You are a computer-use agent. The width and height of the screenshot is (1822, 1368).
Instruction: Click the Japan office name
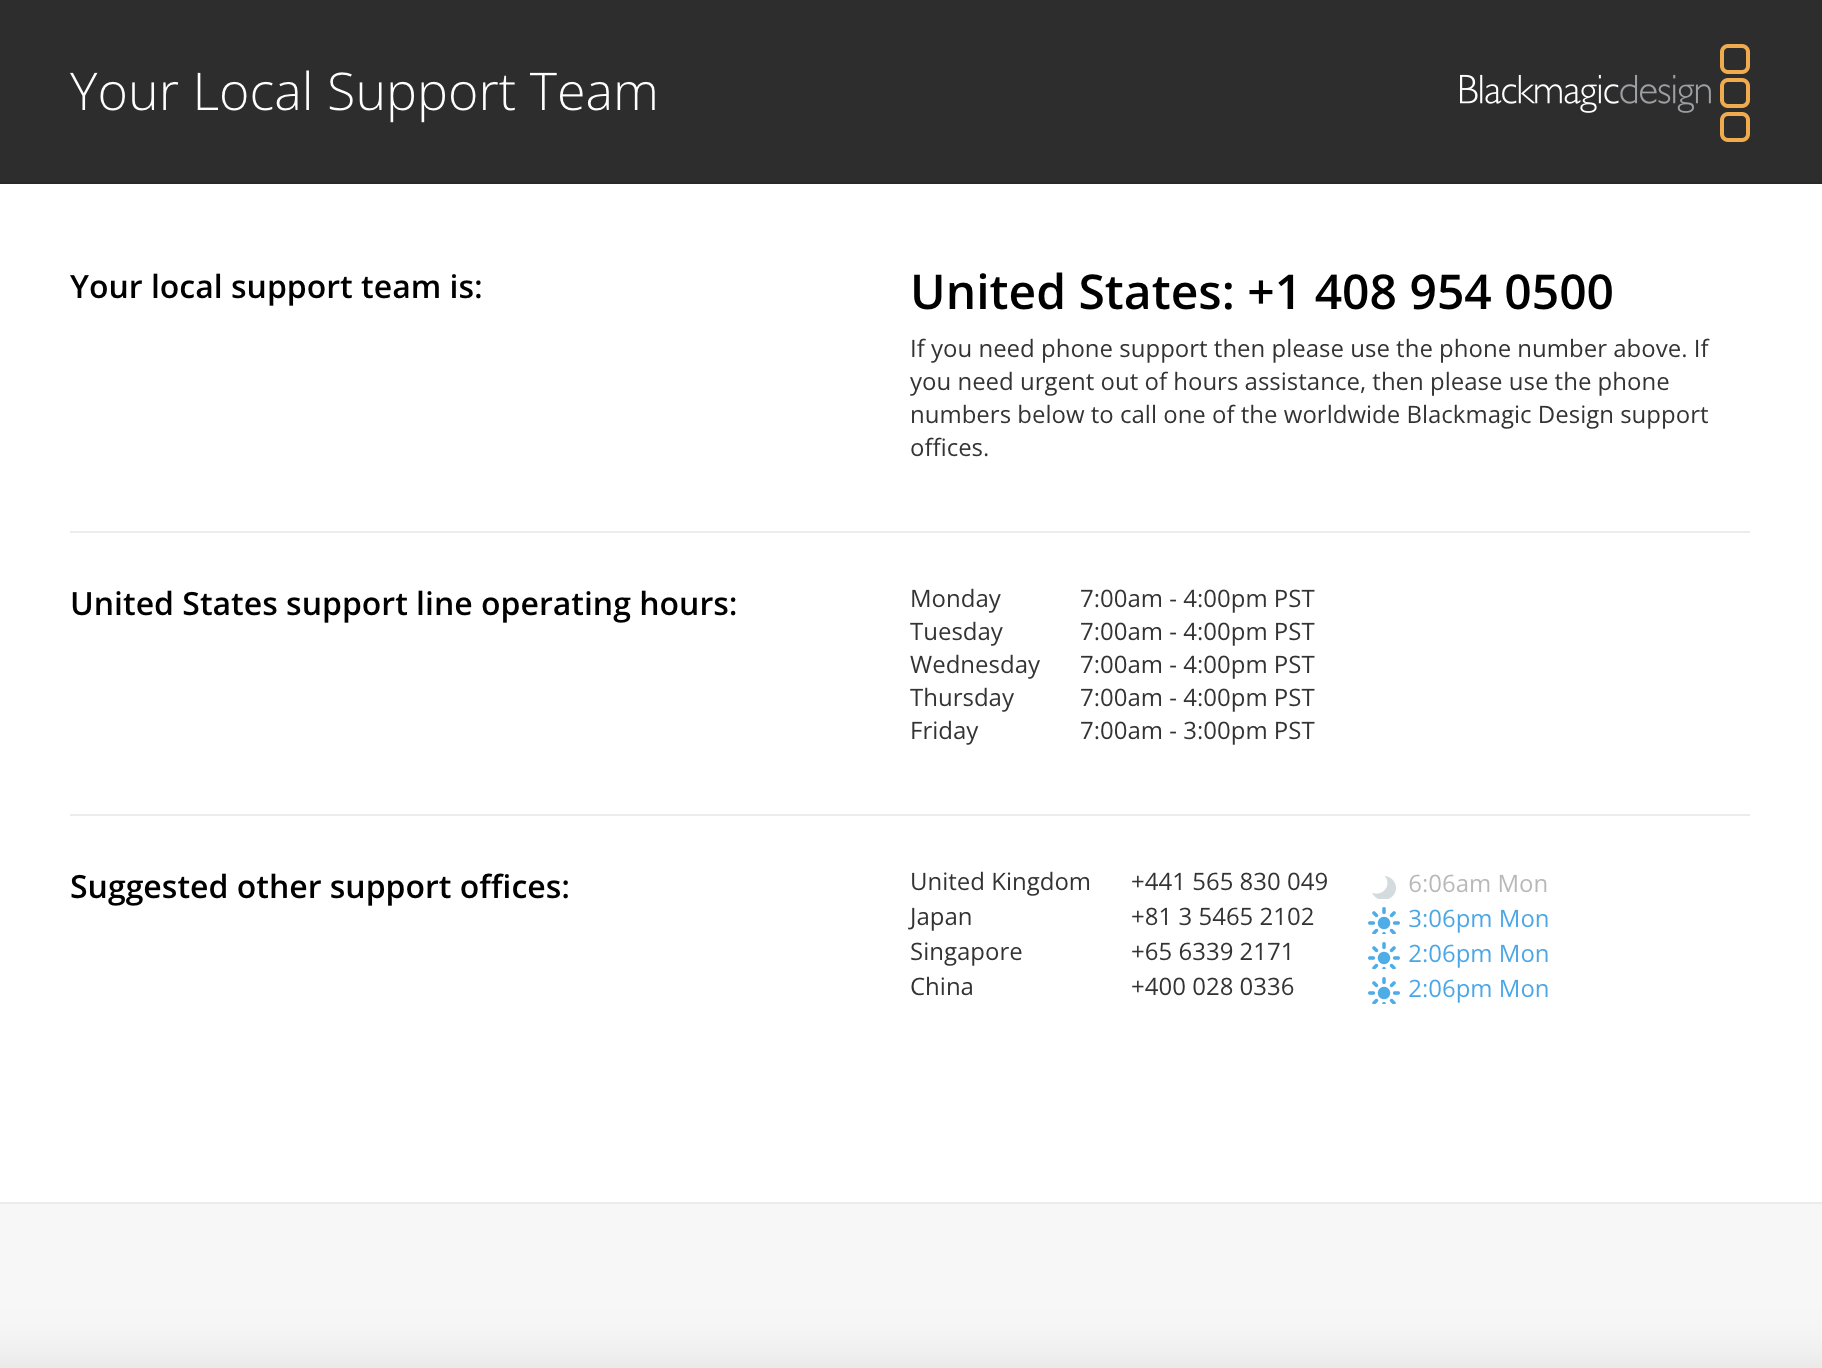click(940, 917)
